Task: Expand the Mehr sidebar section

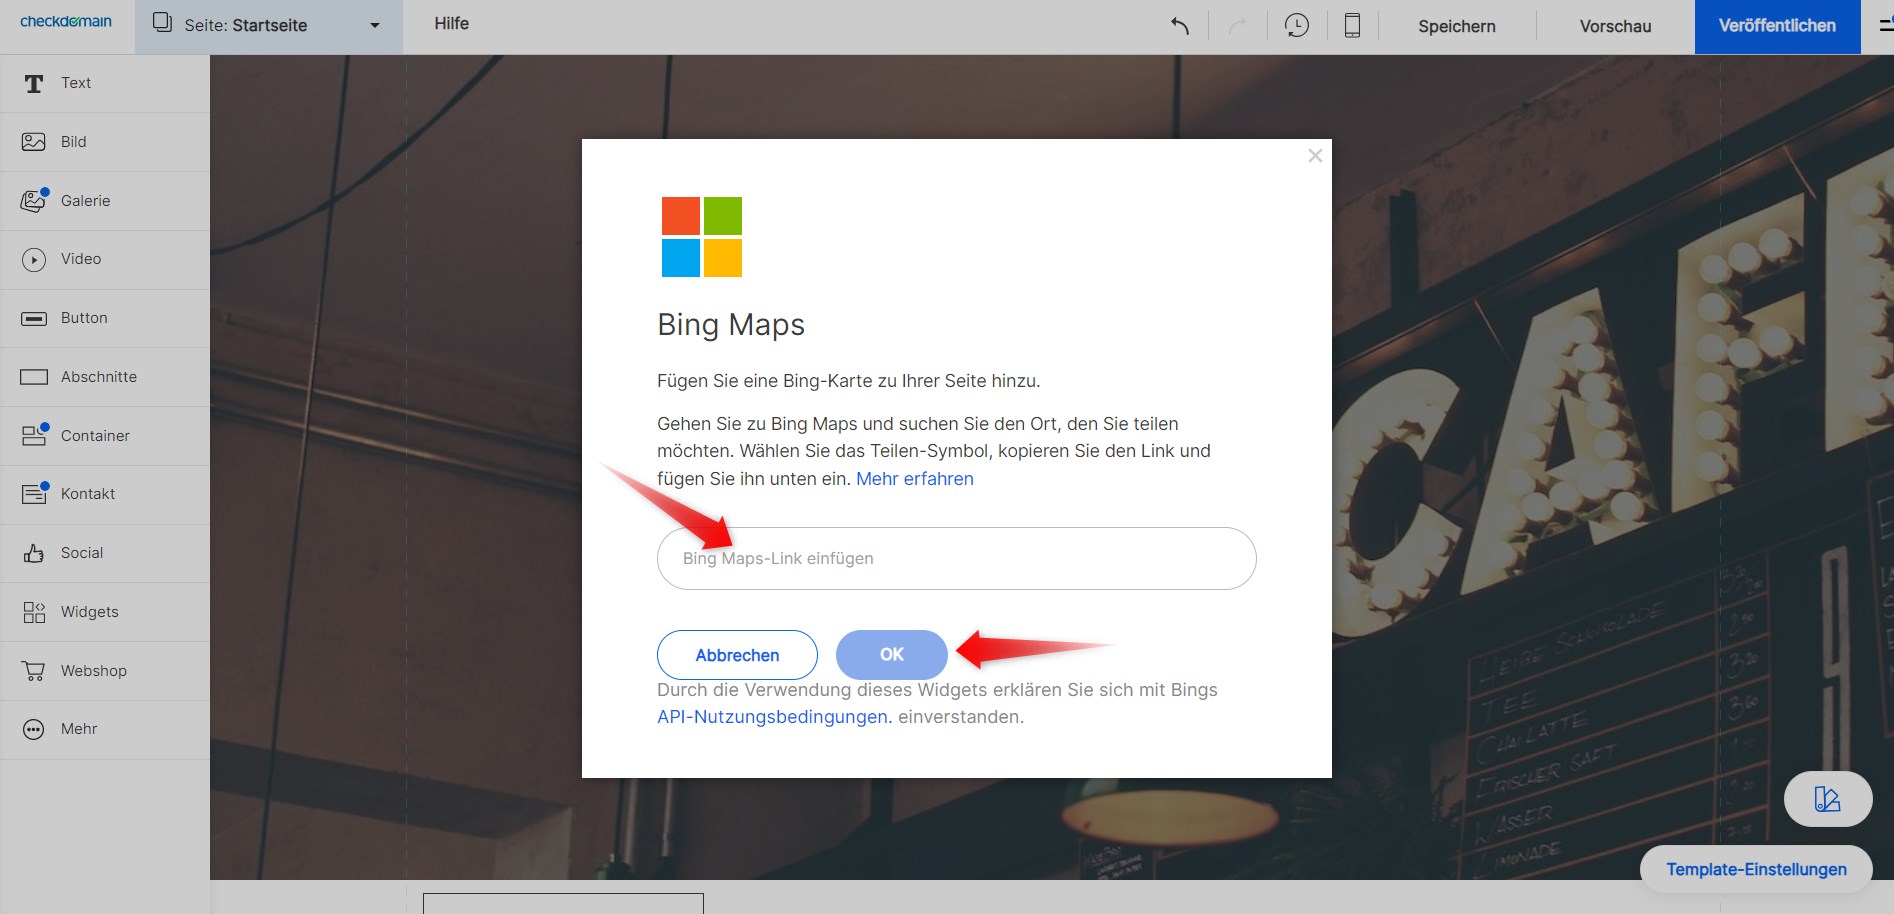Action: (79, 729)
